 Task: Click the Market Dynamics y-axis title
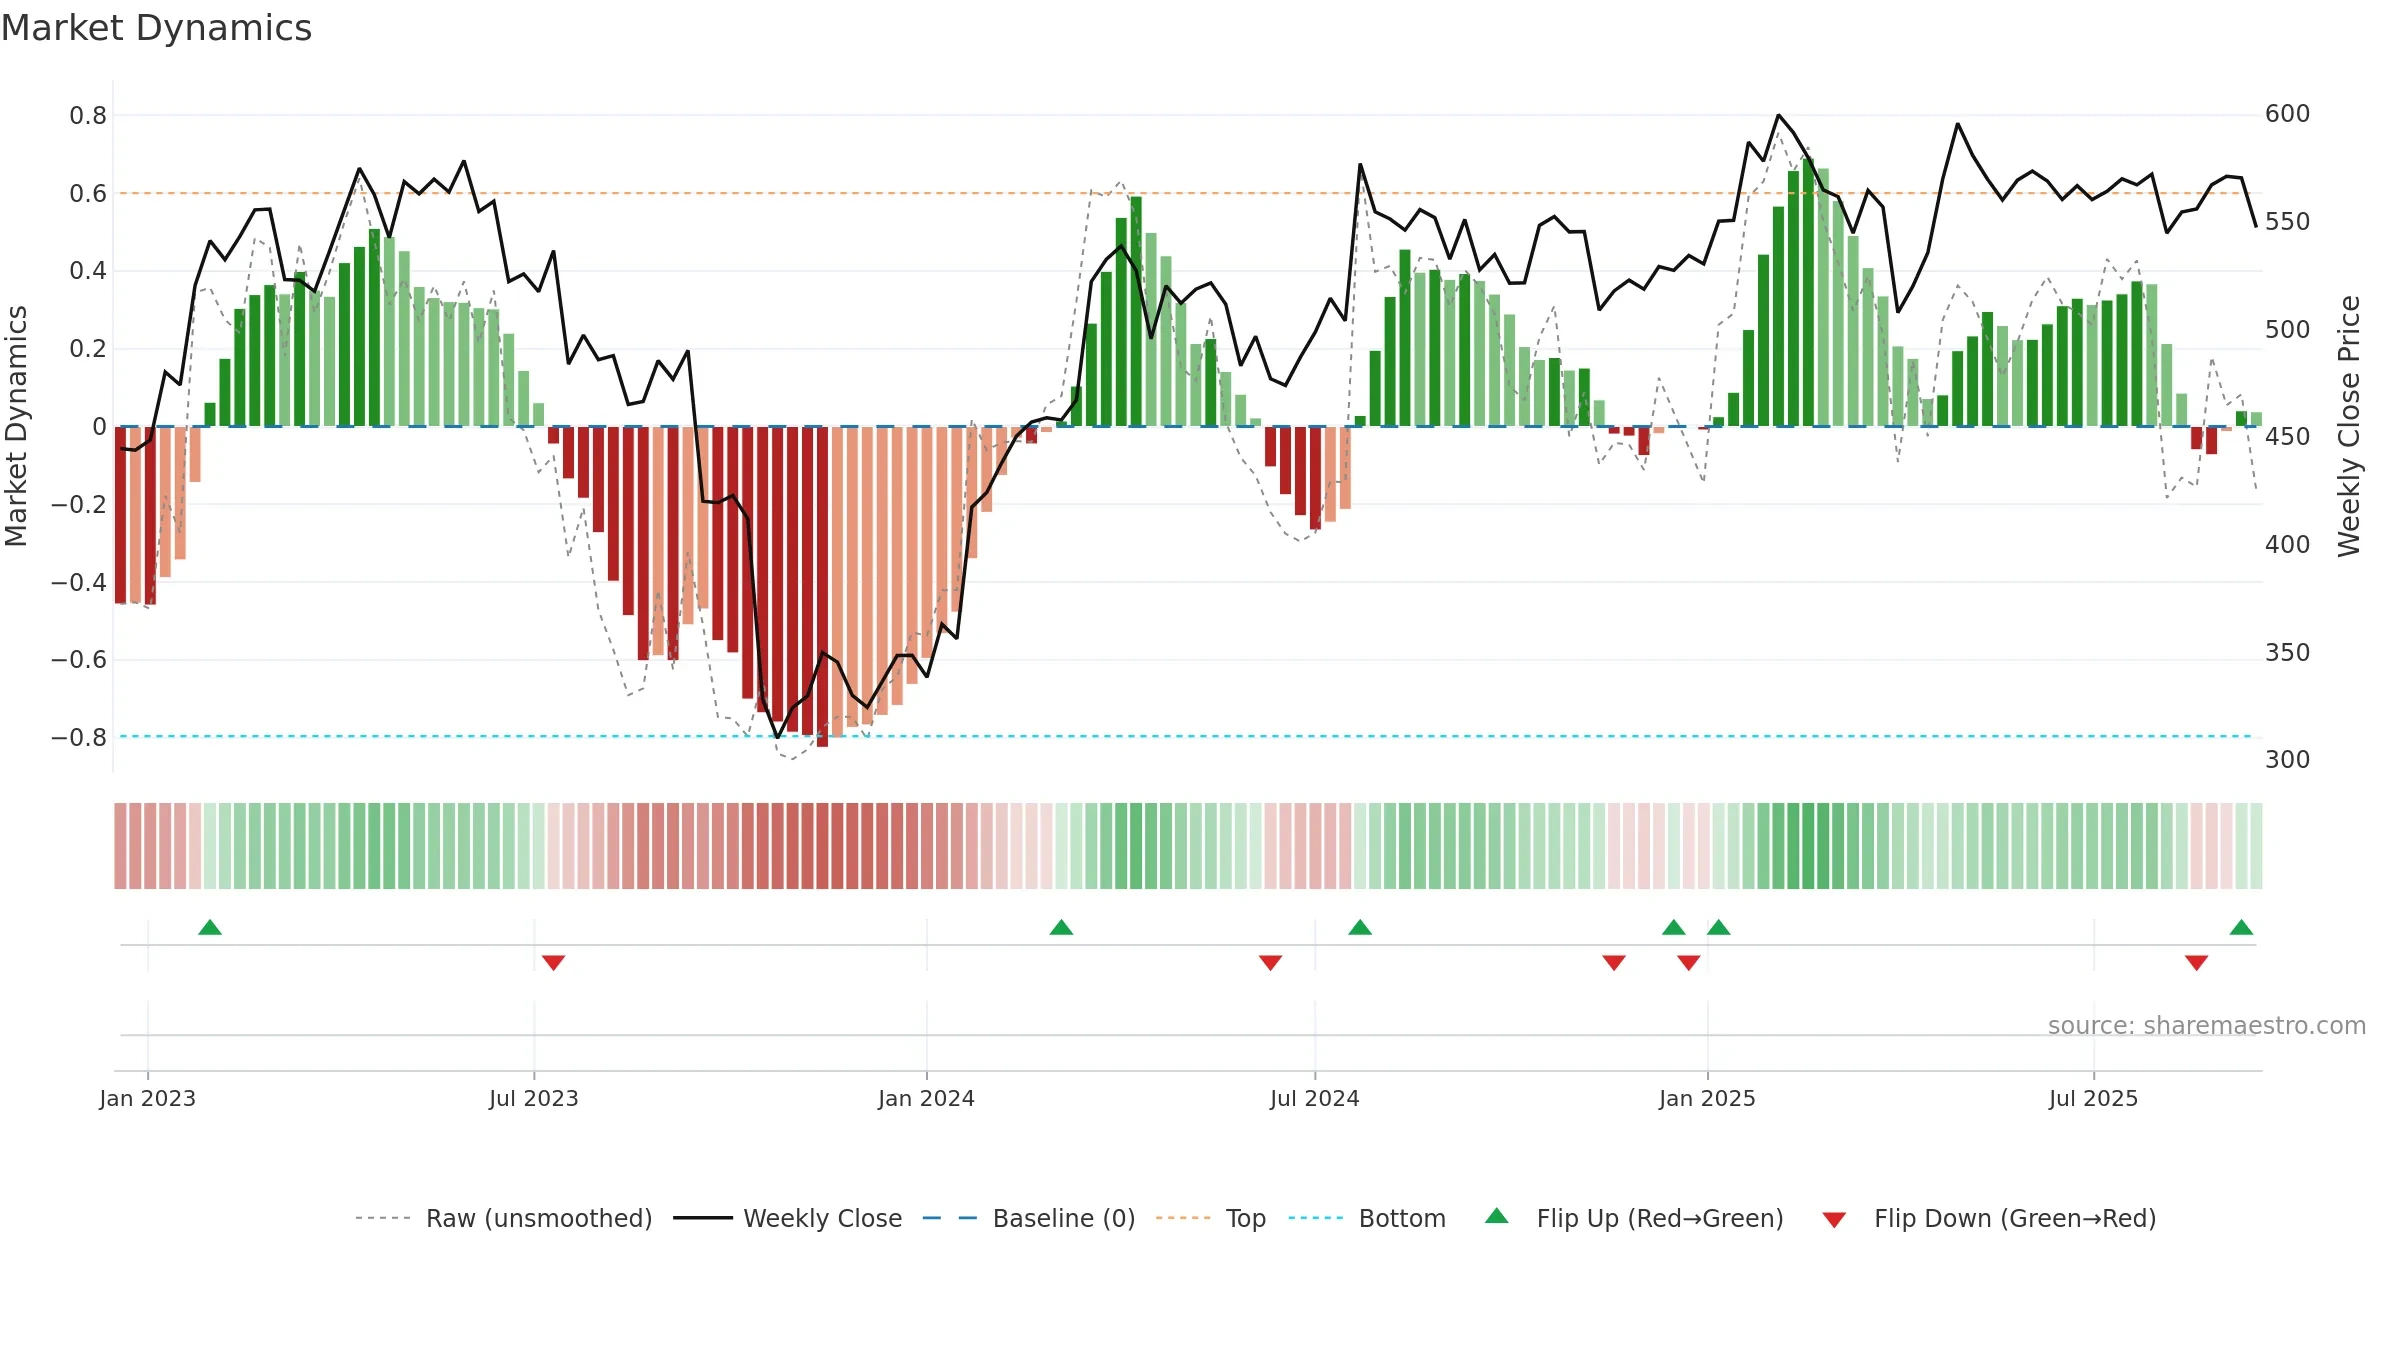pyautogui.click(x=16, y=426)
